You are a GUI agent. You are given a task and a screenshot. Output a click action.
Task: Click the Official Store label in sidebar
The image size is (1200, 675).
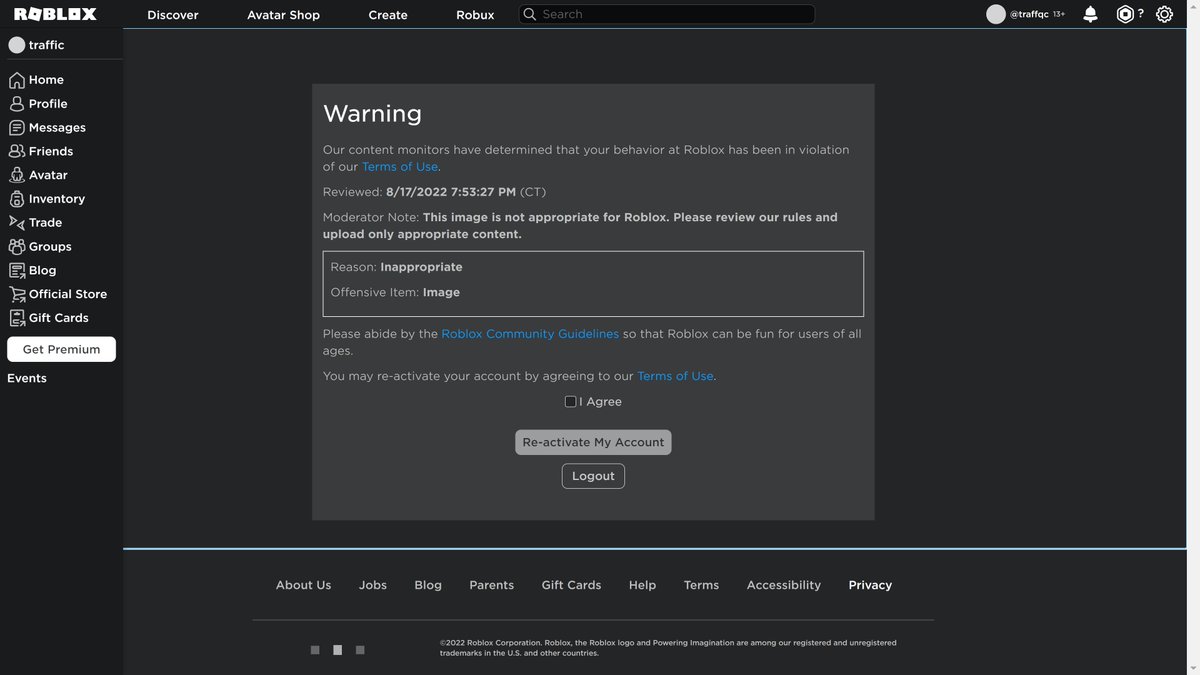click(x=68, y=294)
